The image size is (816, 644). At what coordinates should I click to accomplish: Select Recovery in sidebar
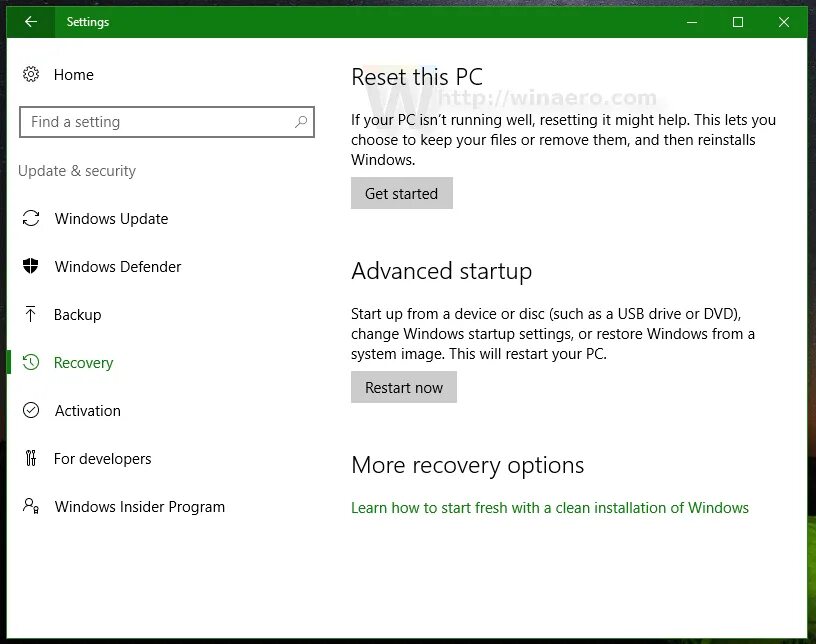[83, 363]
